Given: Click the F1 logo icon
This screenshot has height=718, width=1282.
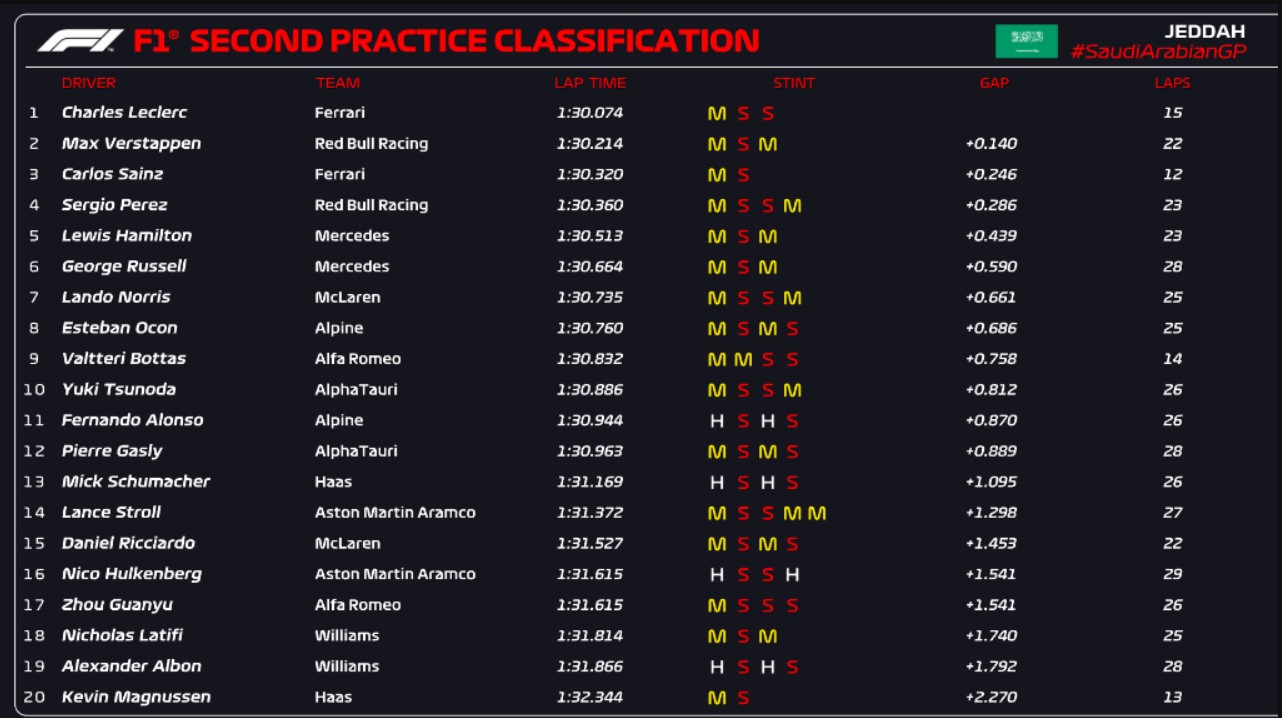Looking at the screenshot, I should [x=80, y=40].
